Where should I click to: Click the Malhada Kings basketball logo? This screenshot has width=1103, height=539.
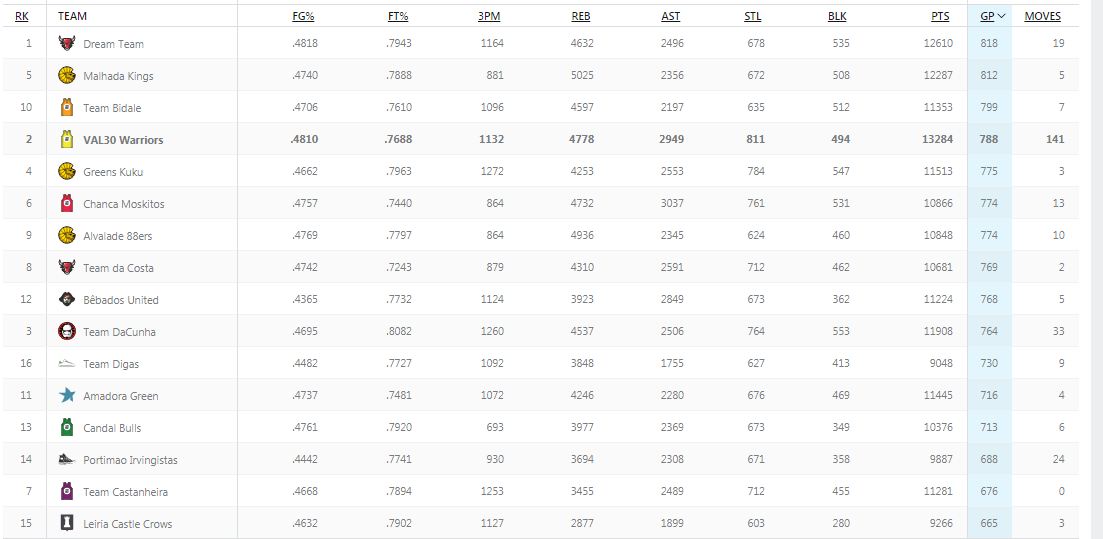click(67, 75)
